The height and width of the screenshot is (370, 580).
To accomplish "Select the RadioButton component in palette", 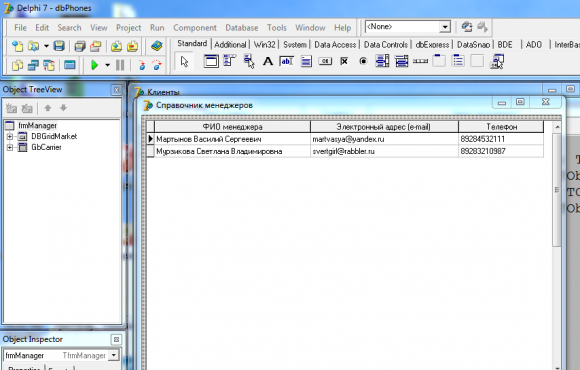I will [x=363, y=61].
